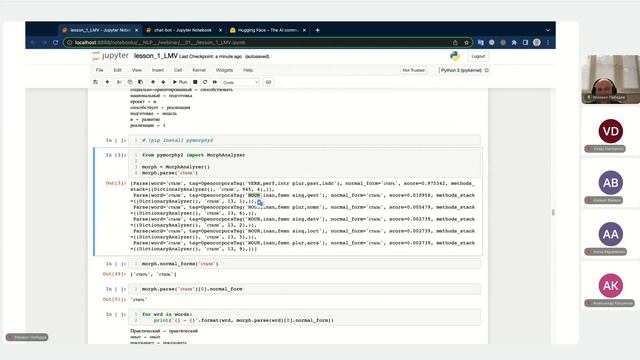Viewport: 640px width, 360px height.
Task: Close the chat-bot browser tab
Action: [220, 30]
